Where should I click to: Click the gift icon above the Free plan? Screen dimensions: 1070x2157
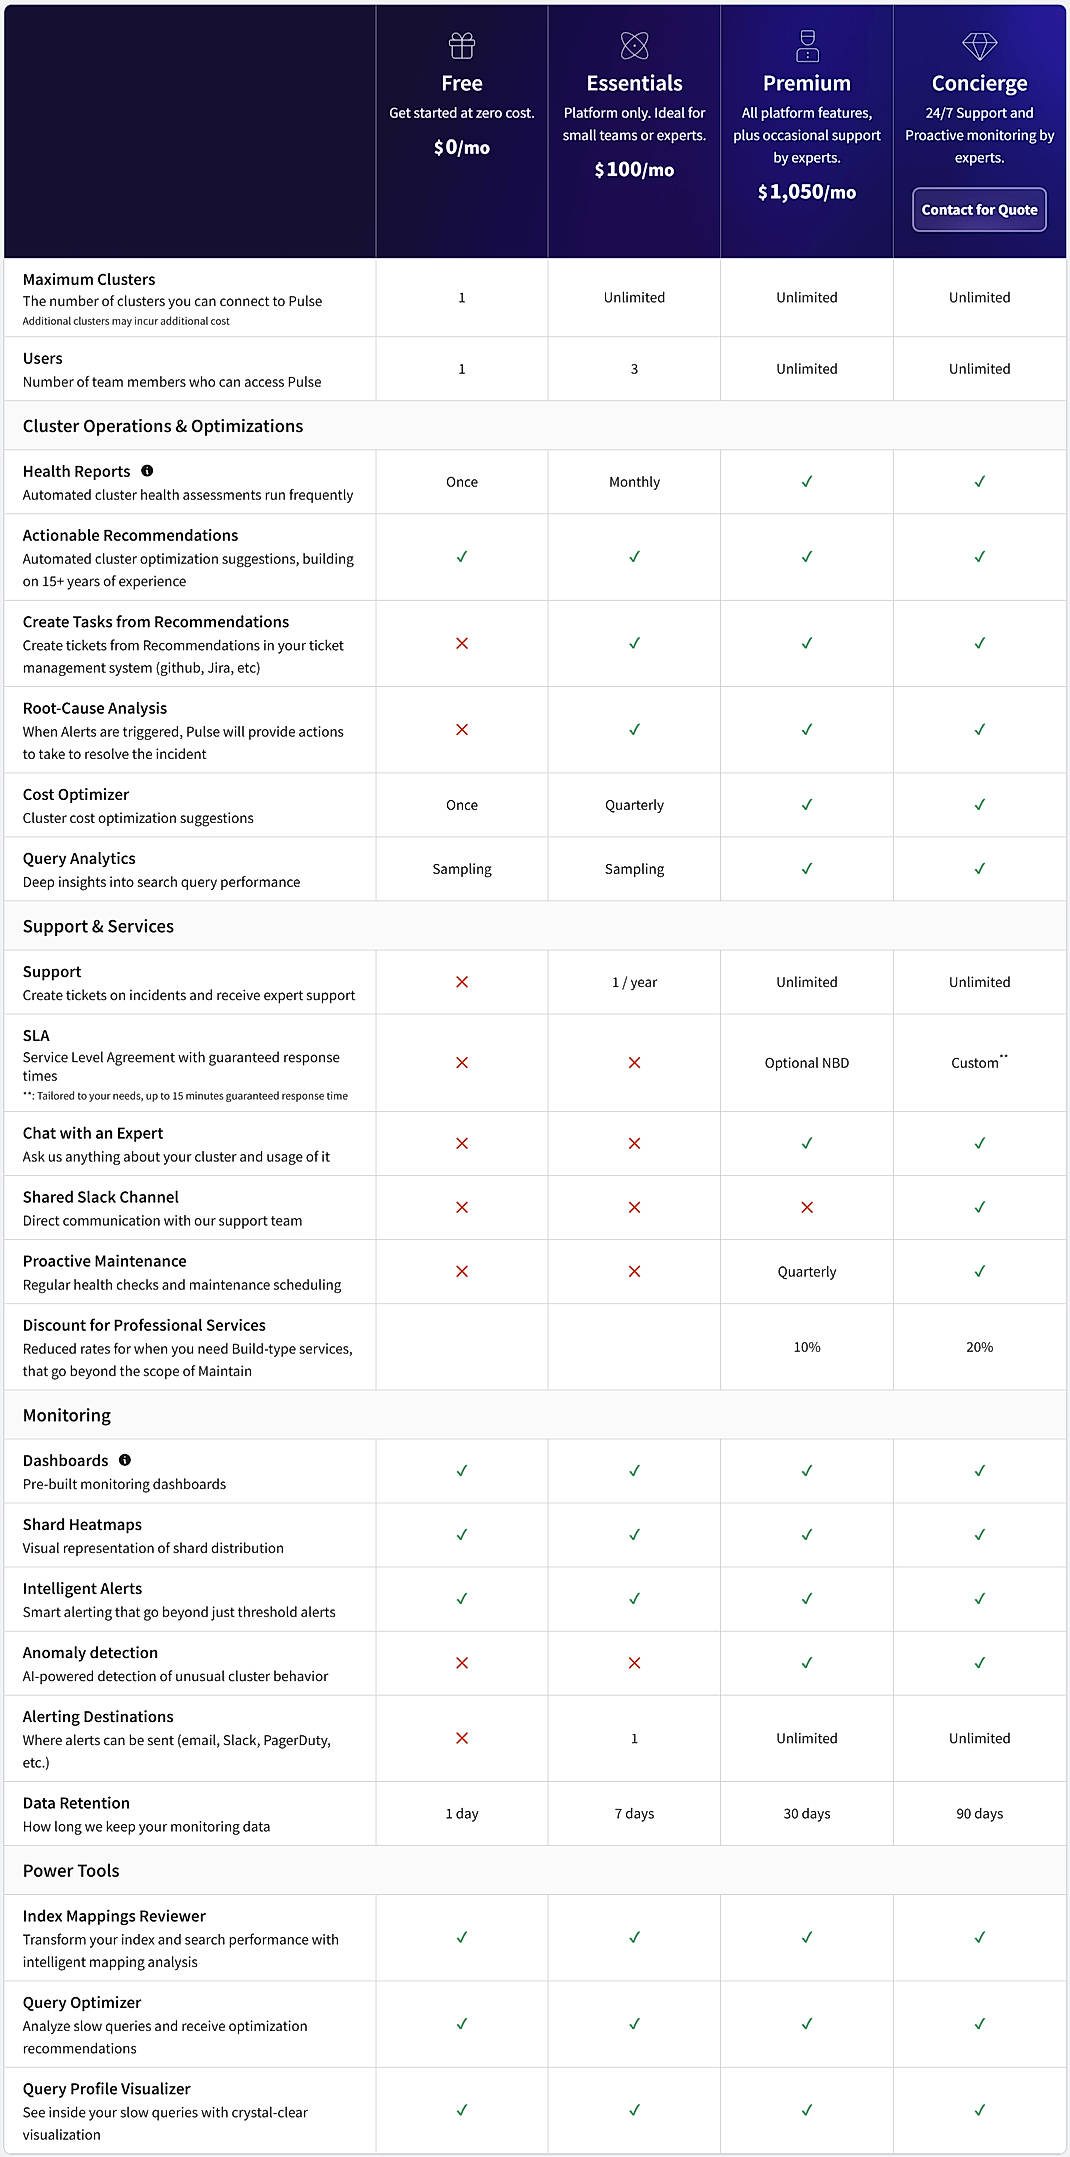[x=461, y=44]
